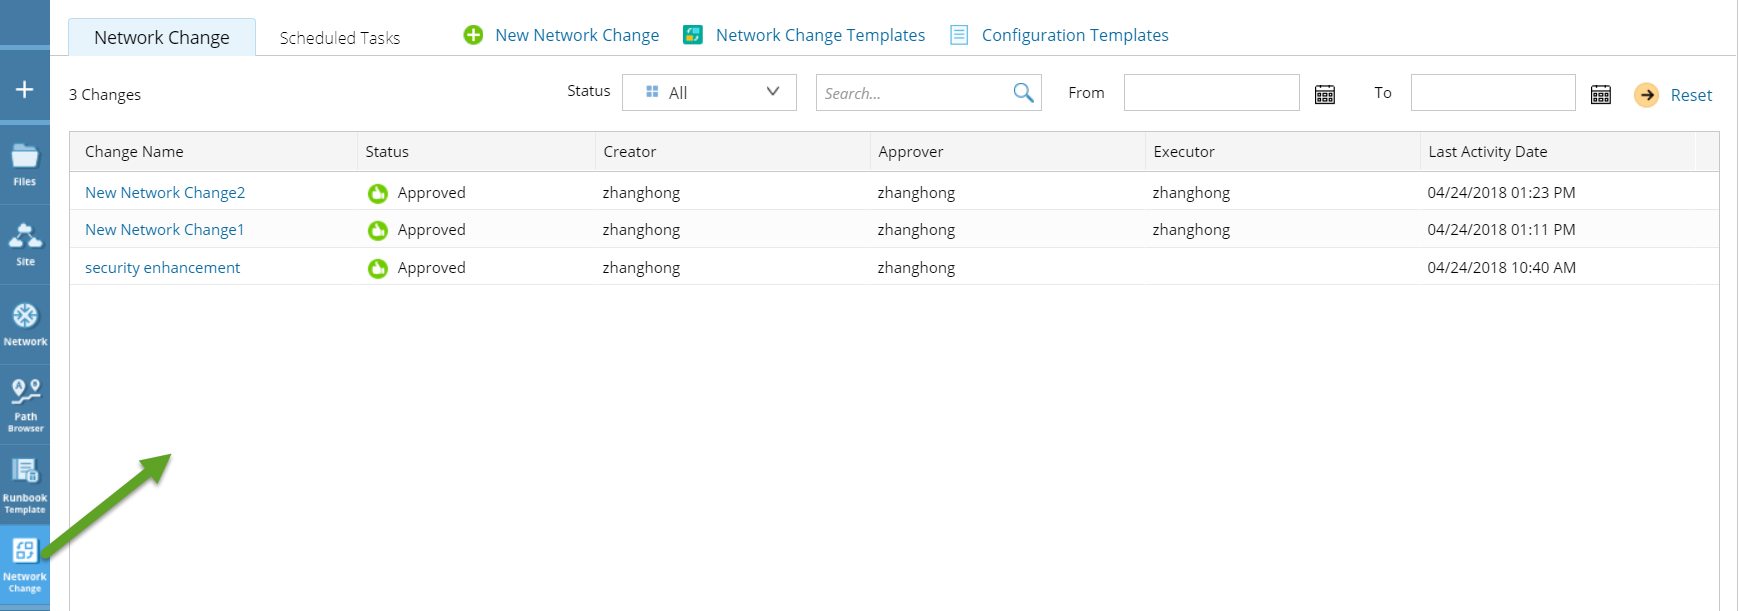
Task: Click the search magnifier icon
Action: pyautogui.click(x=1023, y=93)
